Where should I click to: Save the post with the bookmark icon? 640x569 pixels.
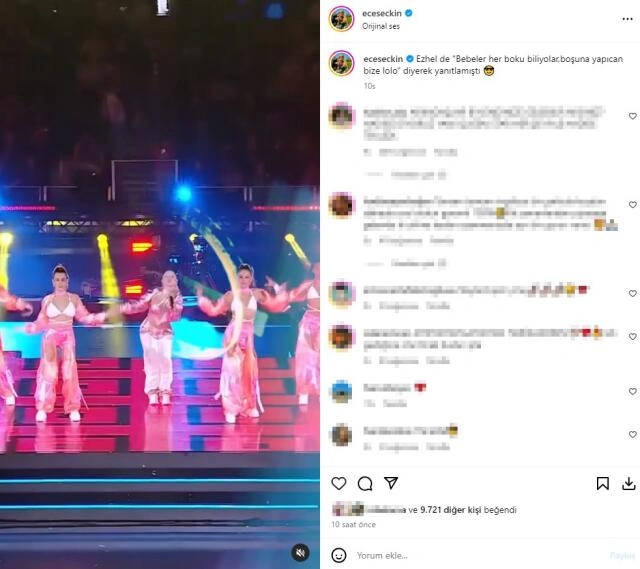pos(602,483)
